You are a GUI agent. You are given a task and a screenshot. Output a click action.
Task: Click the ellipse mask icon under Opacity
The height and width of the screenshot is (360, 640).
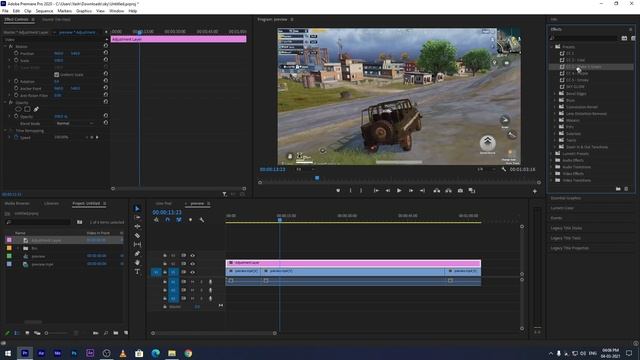(x=18, y=109)
